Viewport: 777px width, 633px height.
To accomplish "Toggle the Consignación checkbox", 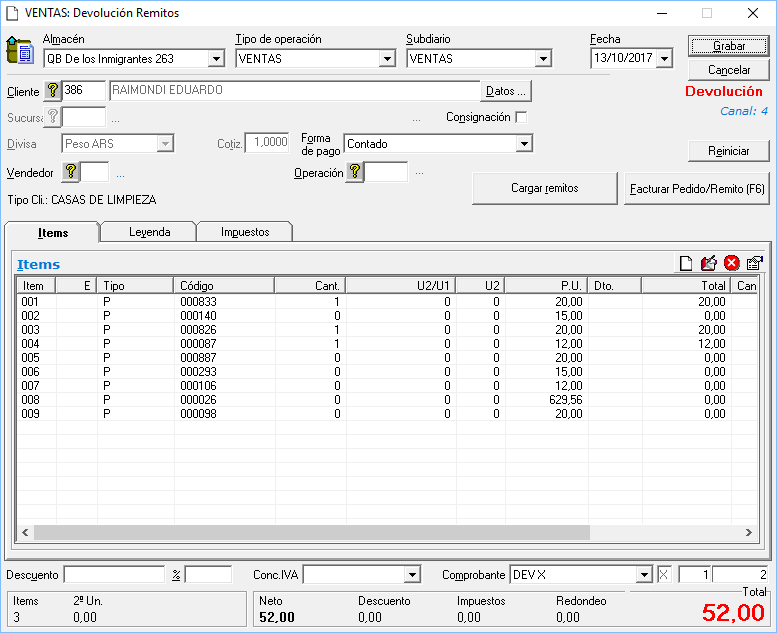I will [521, 117].
